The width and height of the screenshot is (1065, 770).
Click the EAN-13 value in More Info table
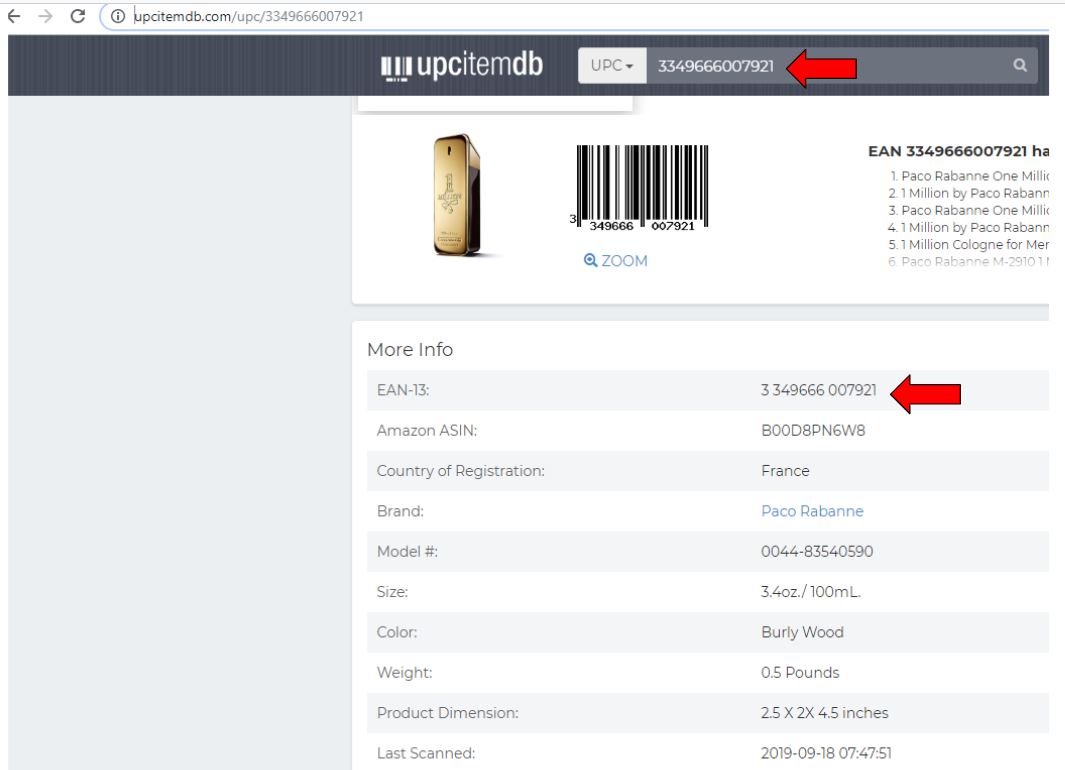[x=818, y=390]
